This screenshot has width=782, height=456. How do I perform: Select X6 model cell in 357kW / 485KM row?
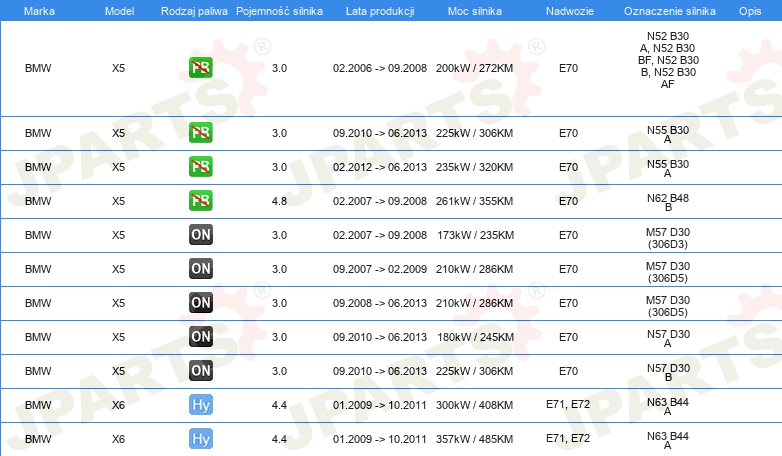tap(118, 439)
